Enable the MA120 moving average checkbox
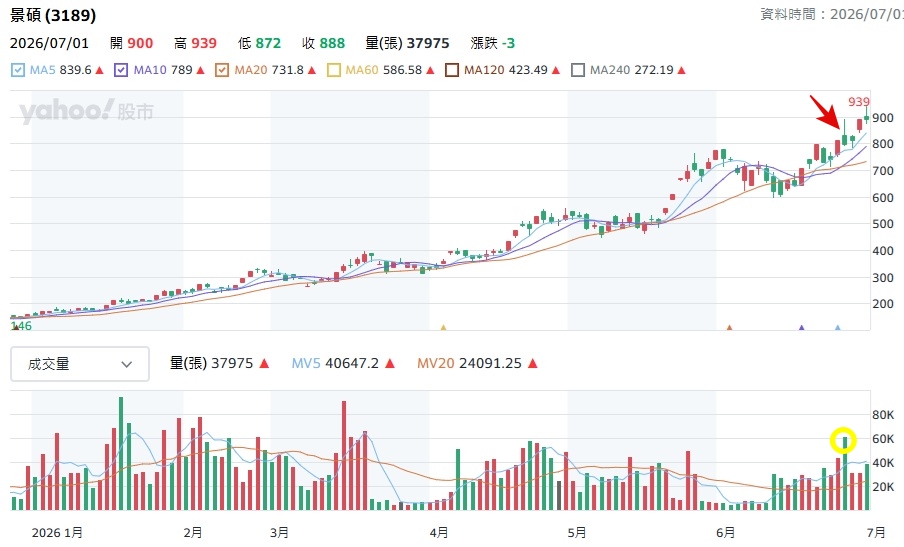904x547 pixels. click(452, 70)
